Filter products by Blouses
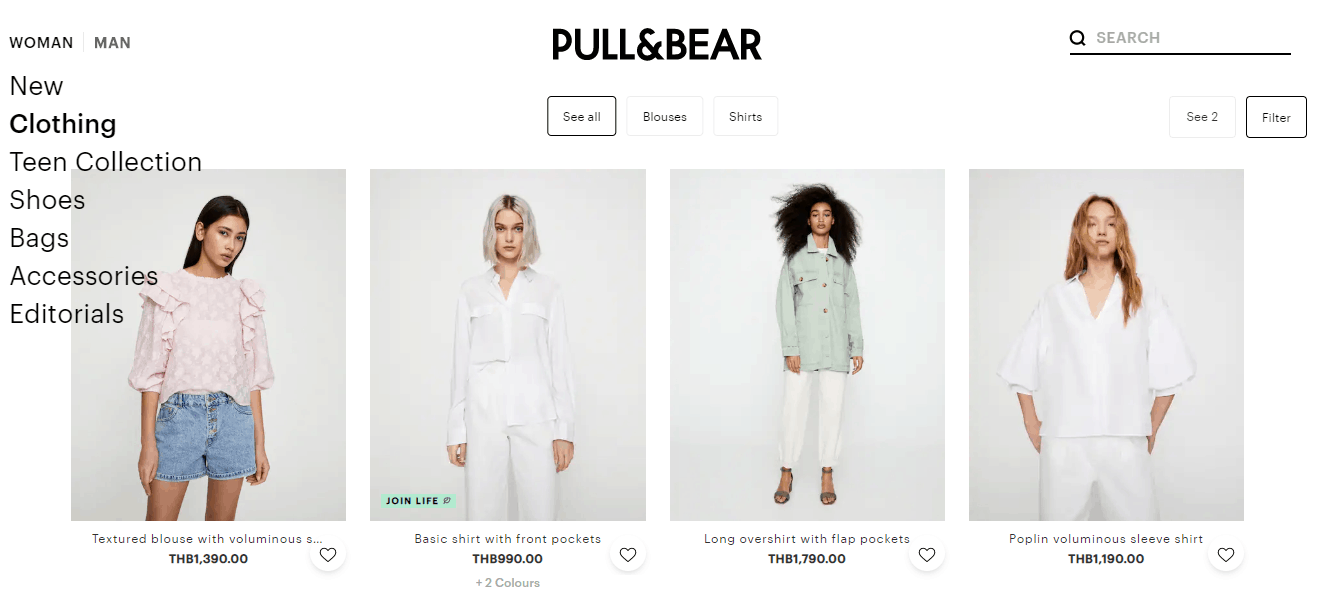Image resolution: width=1323 pixels, height=611 pixels. point(665,116)
